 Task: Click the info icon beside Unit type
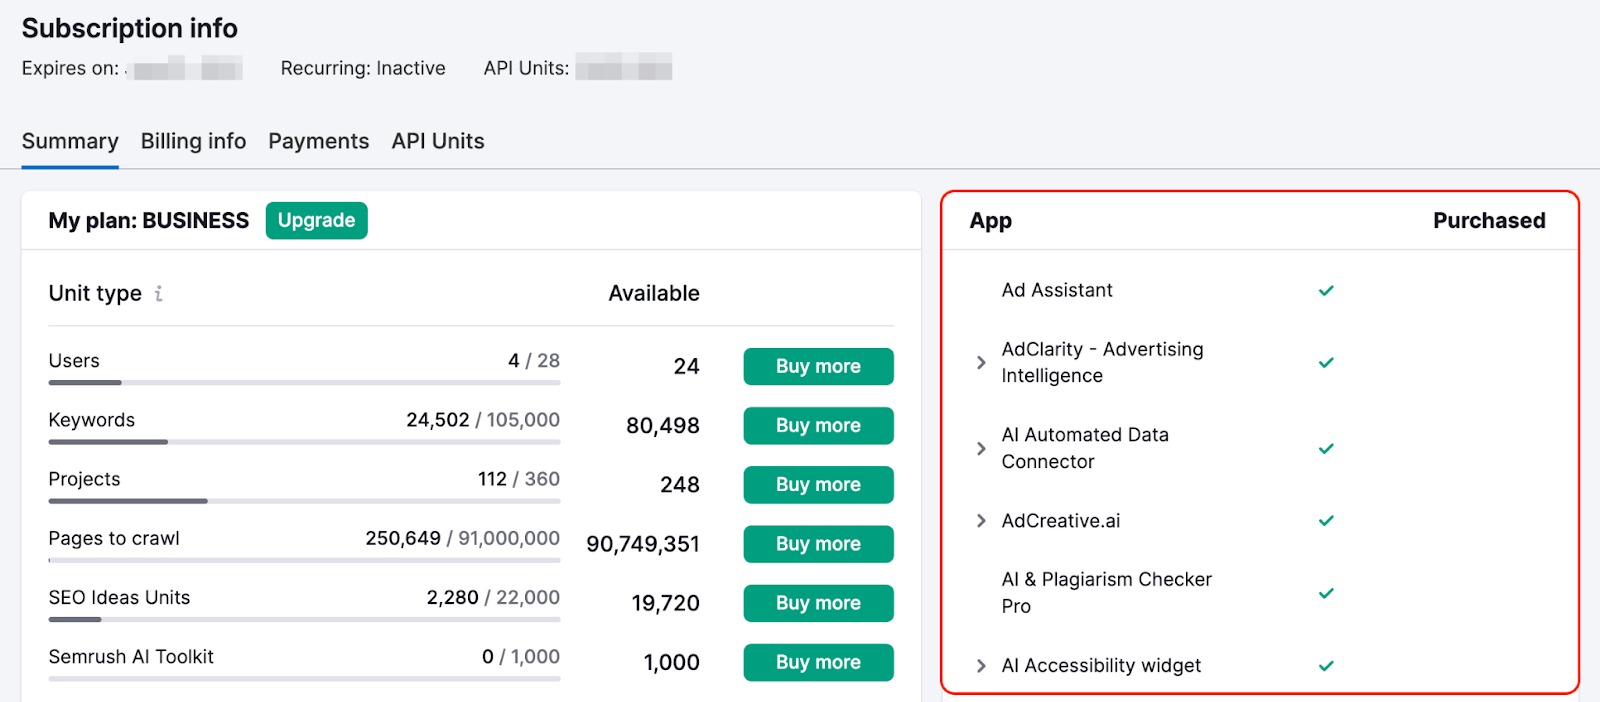(159, 293)
